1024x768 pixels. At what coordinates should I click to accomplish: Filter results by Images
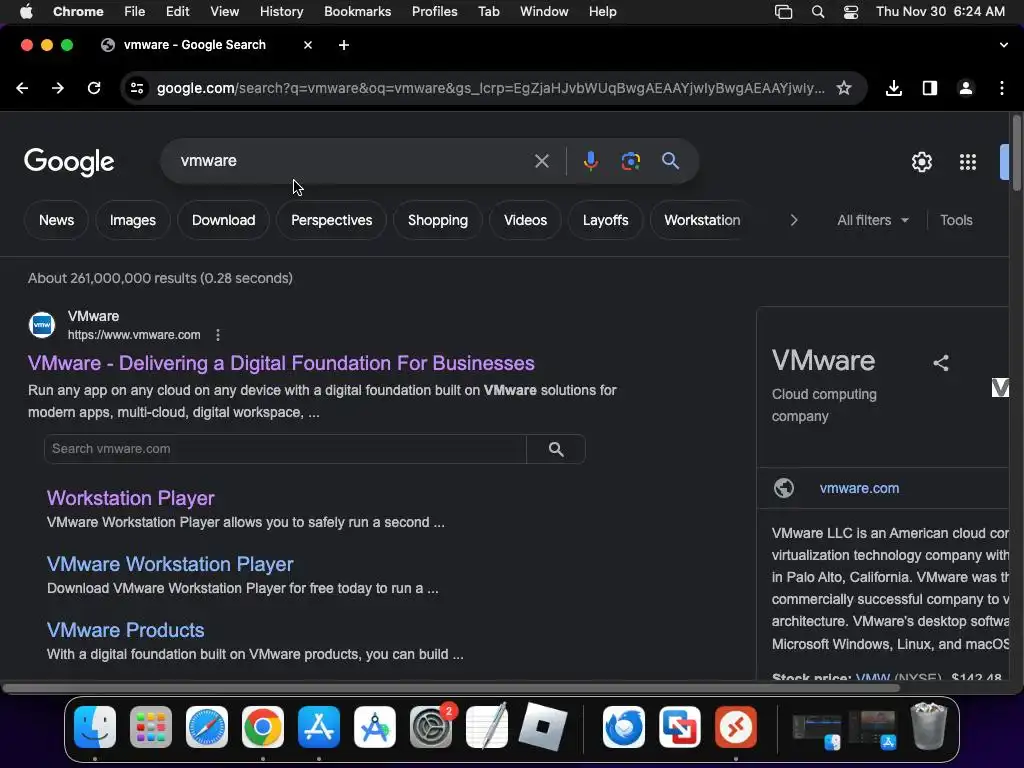click(x=133, y=220)
